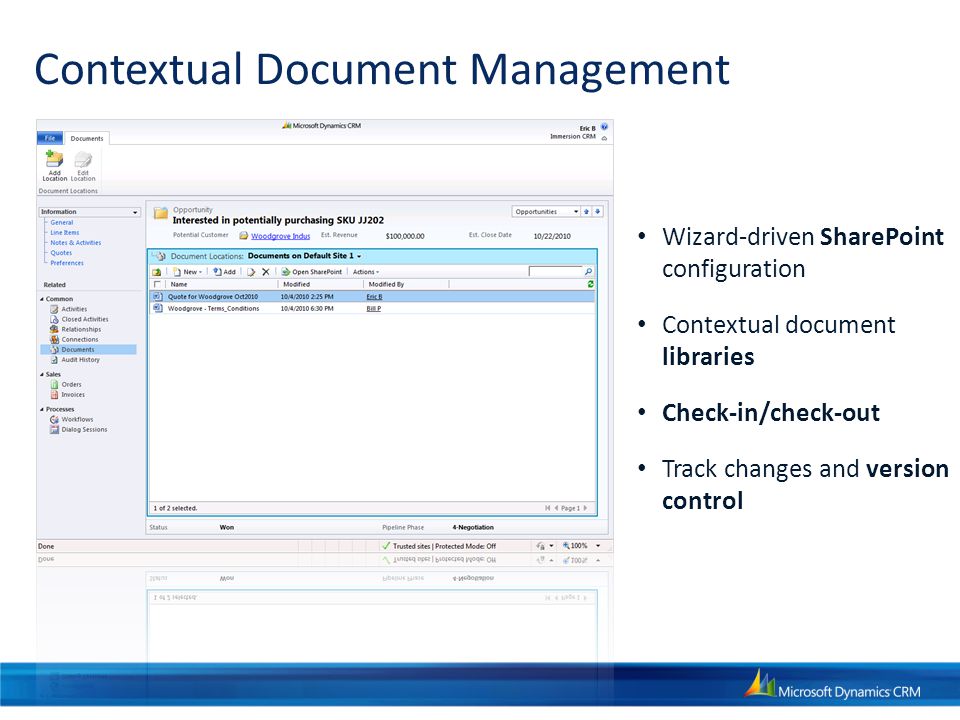Click the Workflows icon under Processes
960x720 pixels.
(54, 419)
